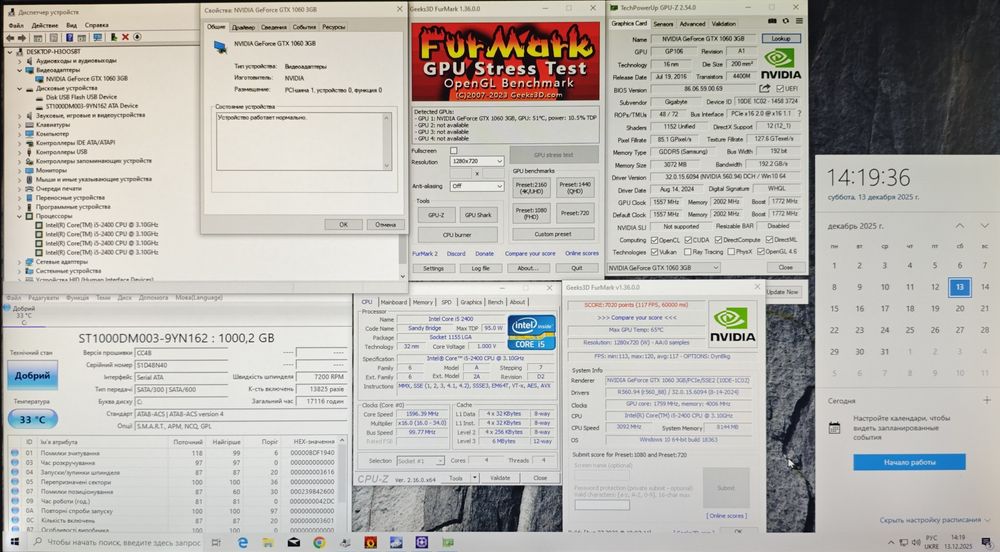This screenshot has width=1000, height=552.
Task: Click the GPU-Z green icon in the taskbar
Action: tap(448, 542)
